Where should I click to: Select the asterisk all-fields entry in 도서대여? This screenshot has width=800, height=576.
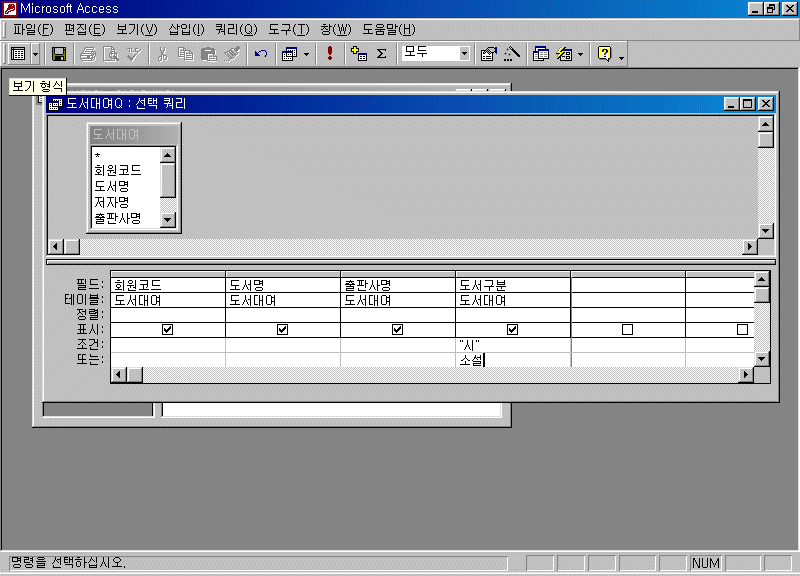pos(98,156)
